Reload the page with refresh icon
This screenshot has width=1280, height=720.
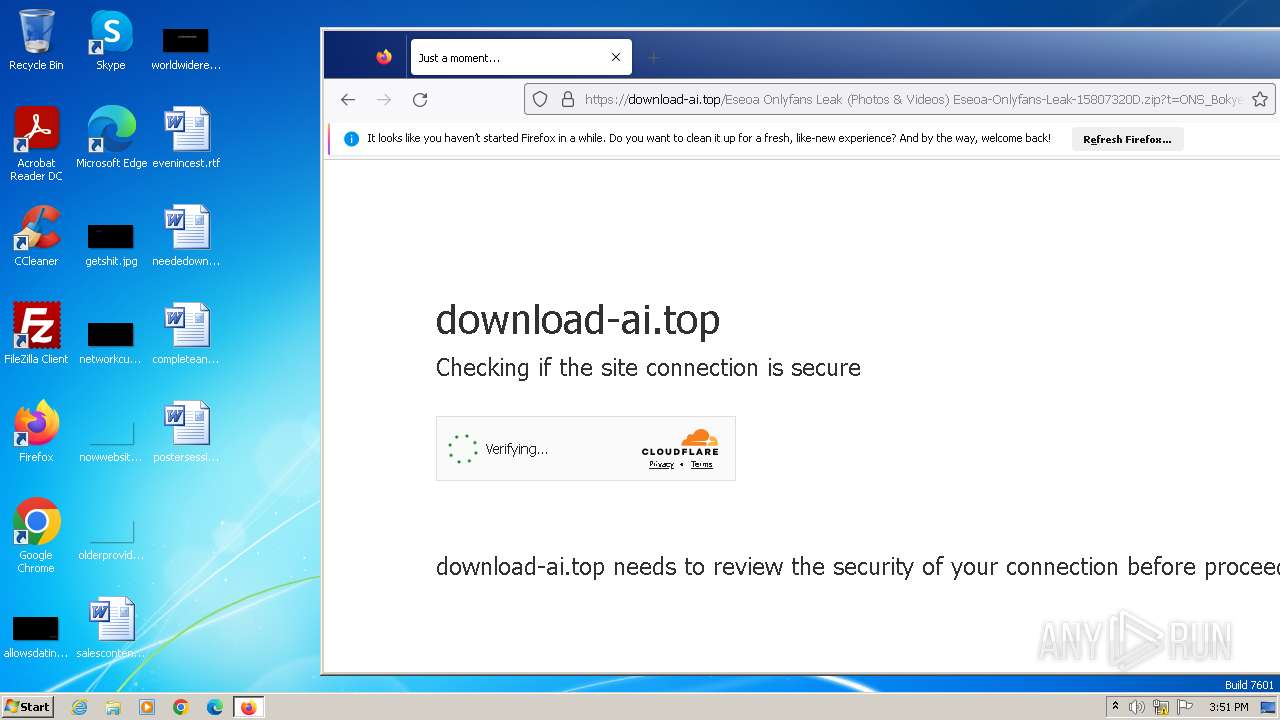click(x=420, y=99)
